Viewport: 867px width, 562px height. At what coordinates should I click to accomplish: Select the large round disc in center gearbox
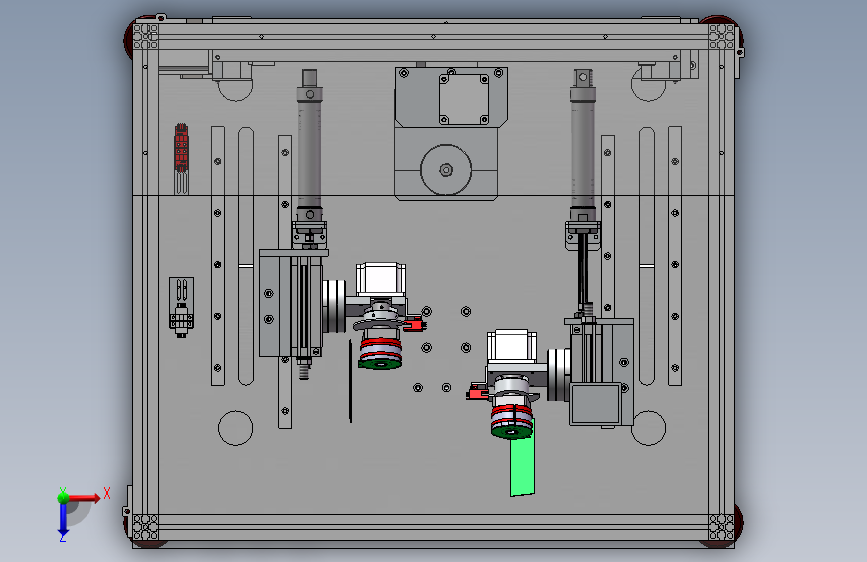point(446,170)
